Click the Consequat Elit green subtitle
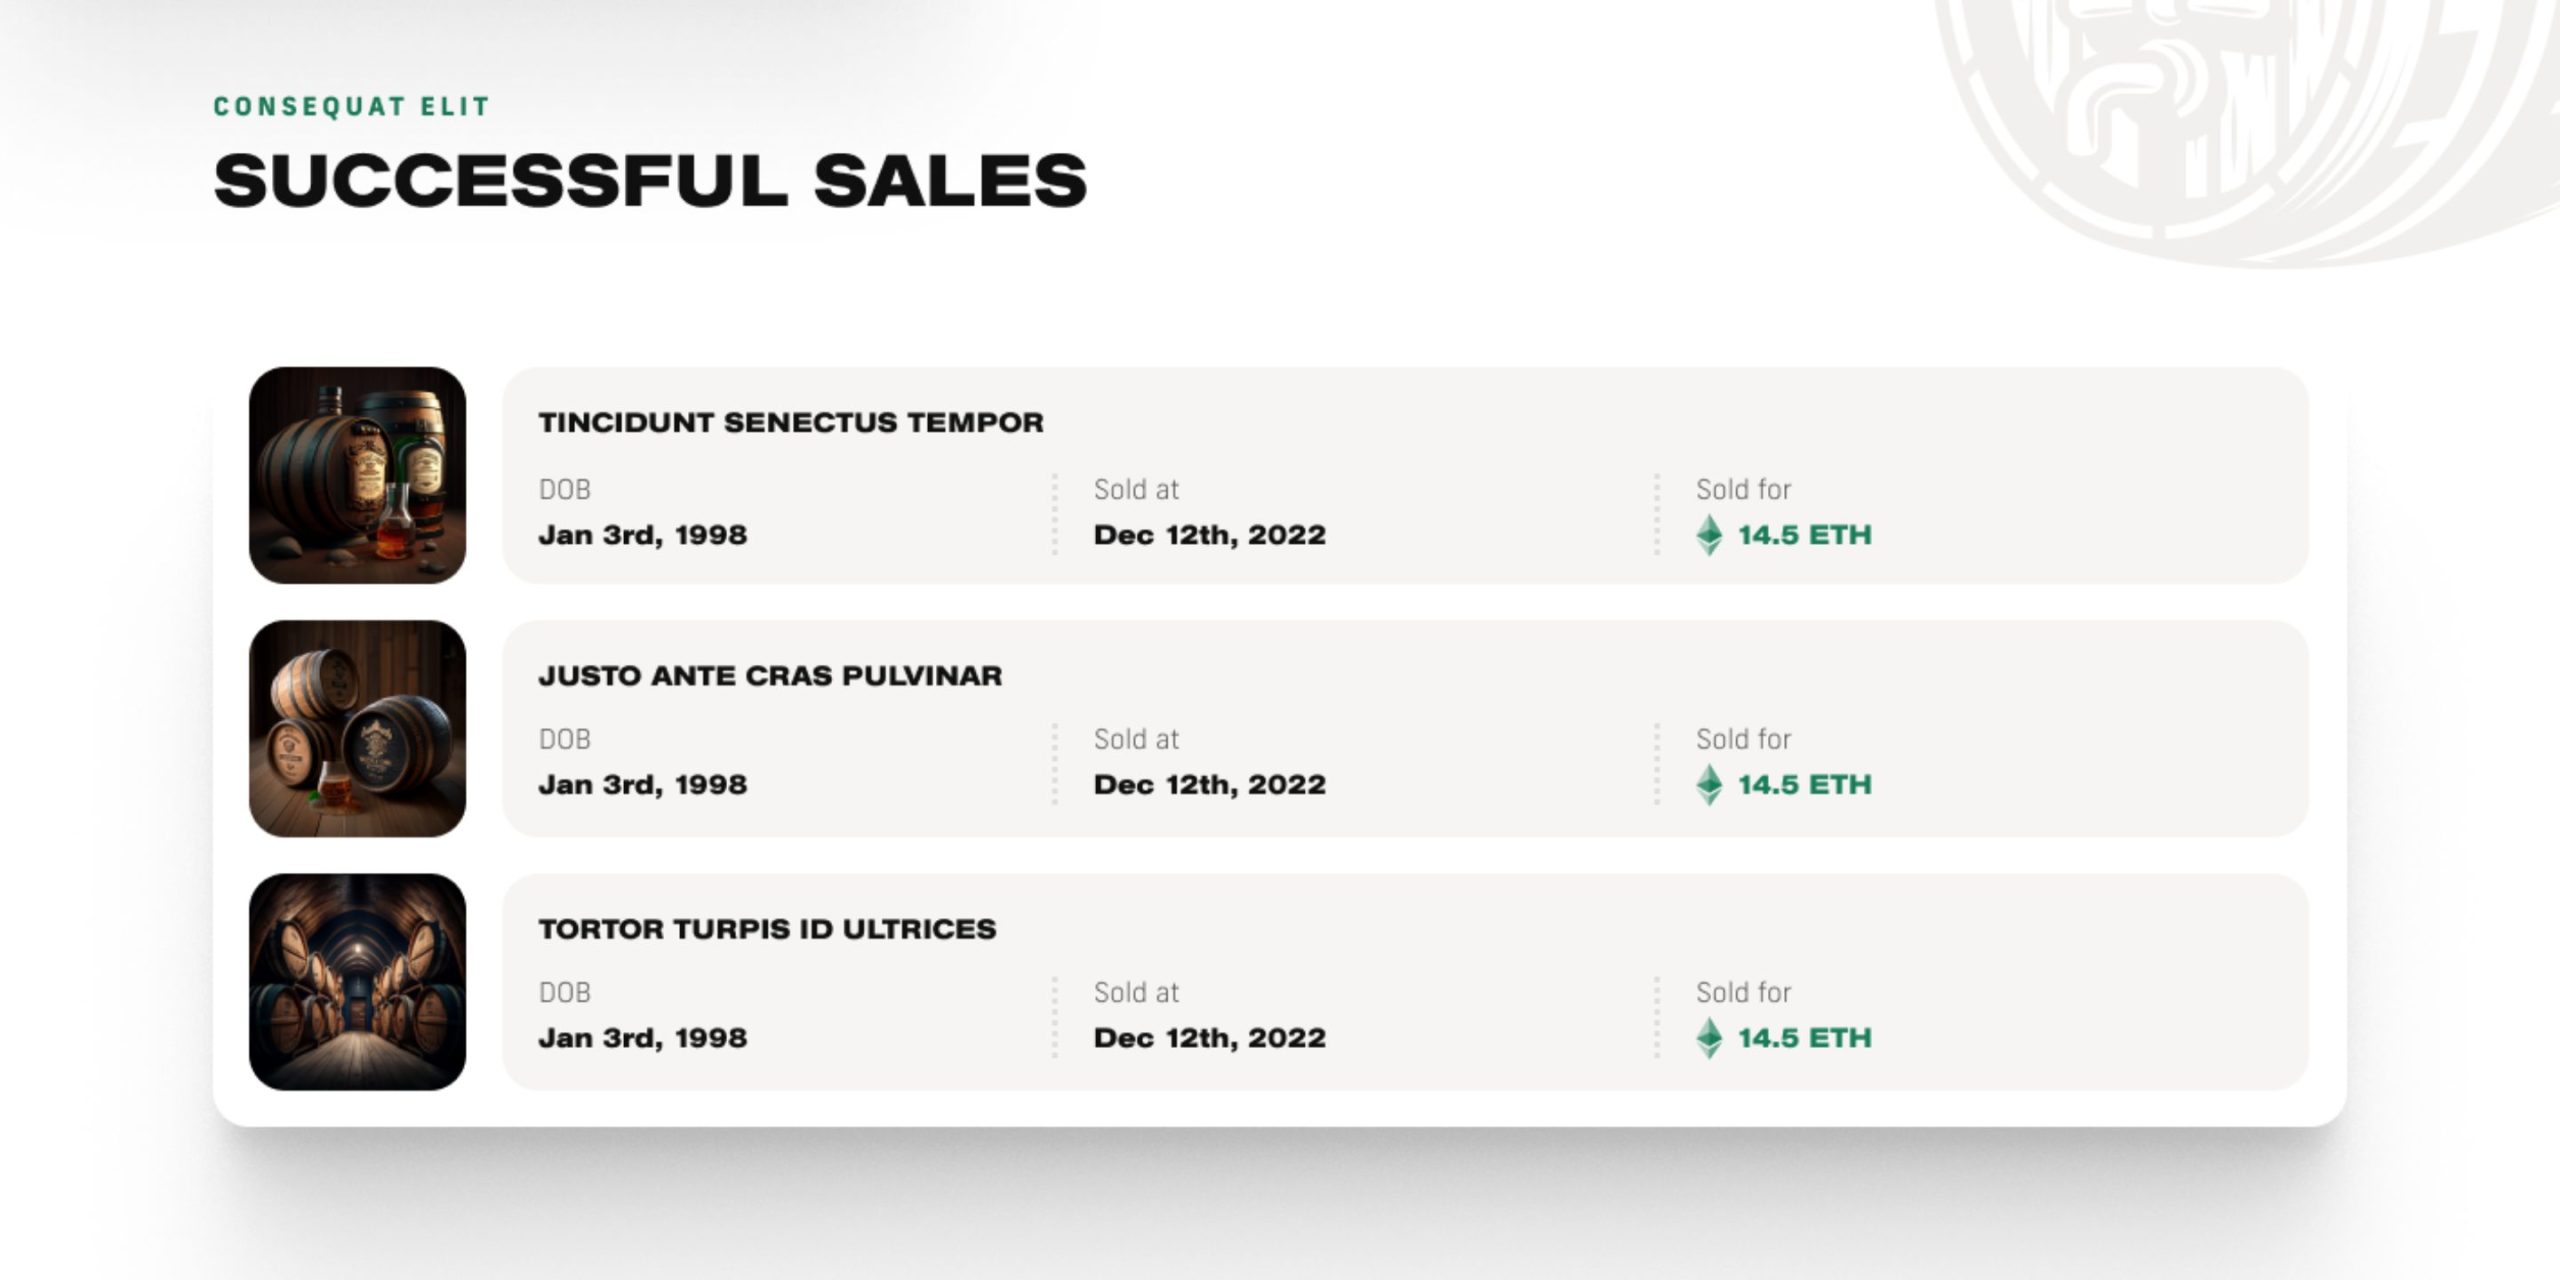2560x1280 pixels. [x=352, y=106]
